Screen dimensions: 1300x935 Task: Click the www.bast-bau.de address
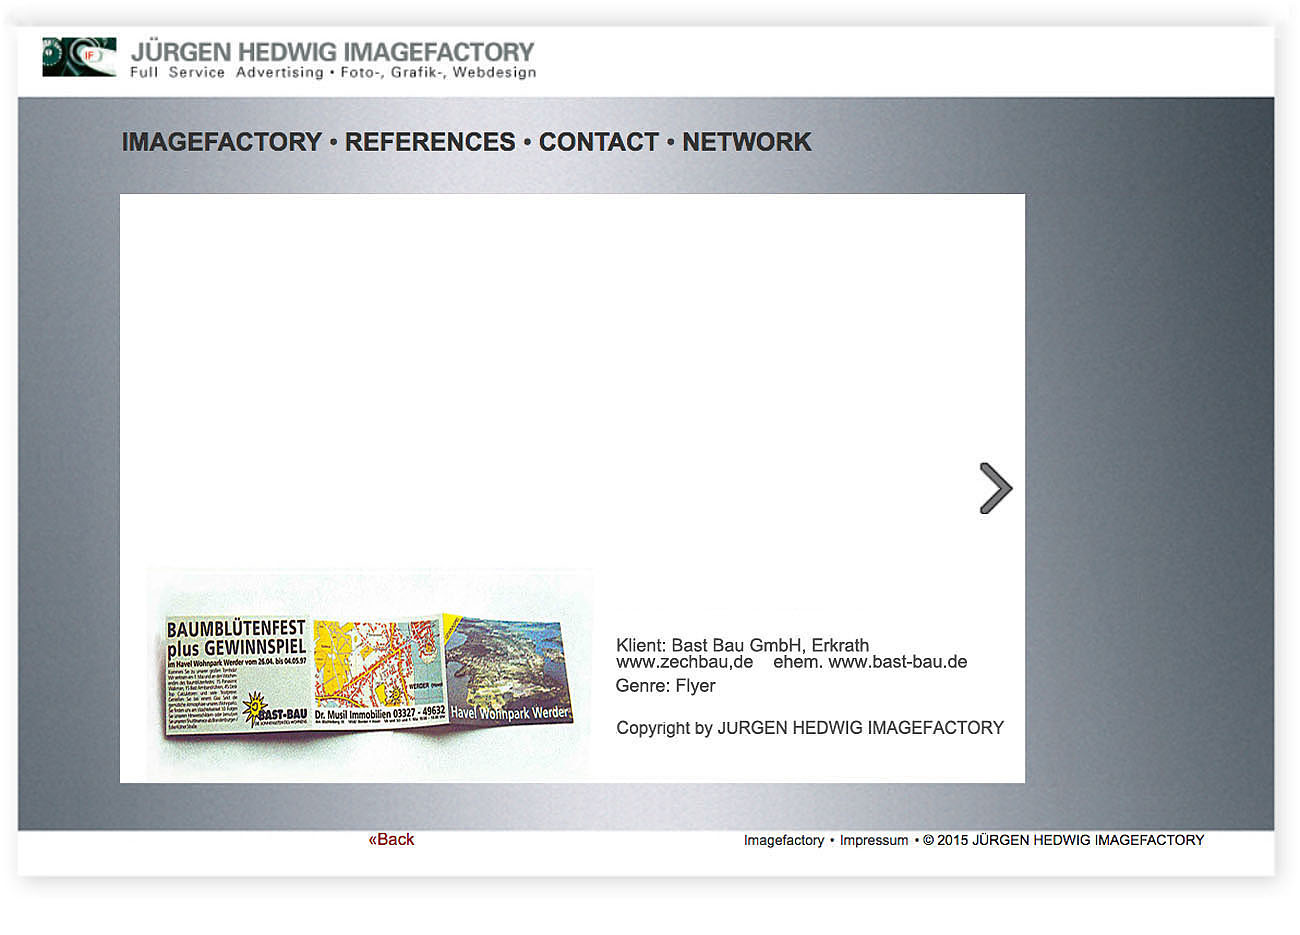click(897, 662)
